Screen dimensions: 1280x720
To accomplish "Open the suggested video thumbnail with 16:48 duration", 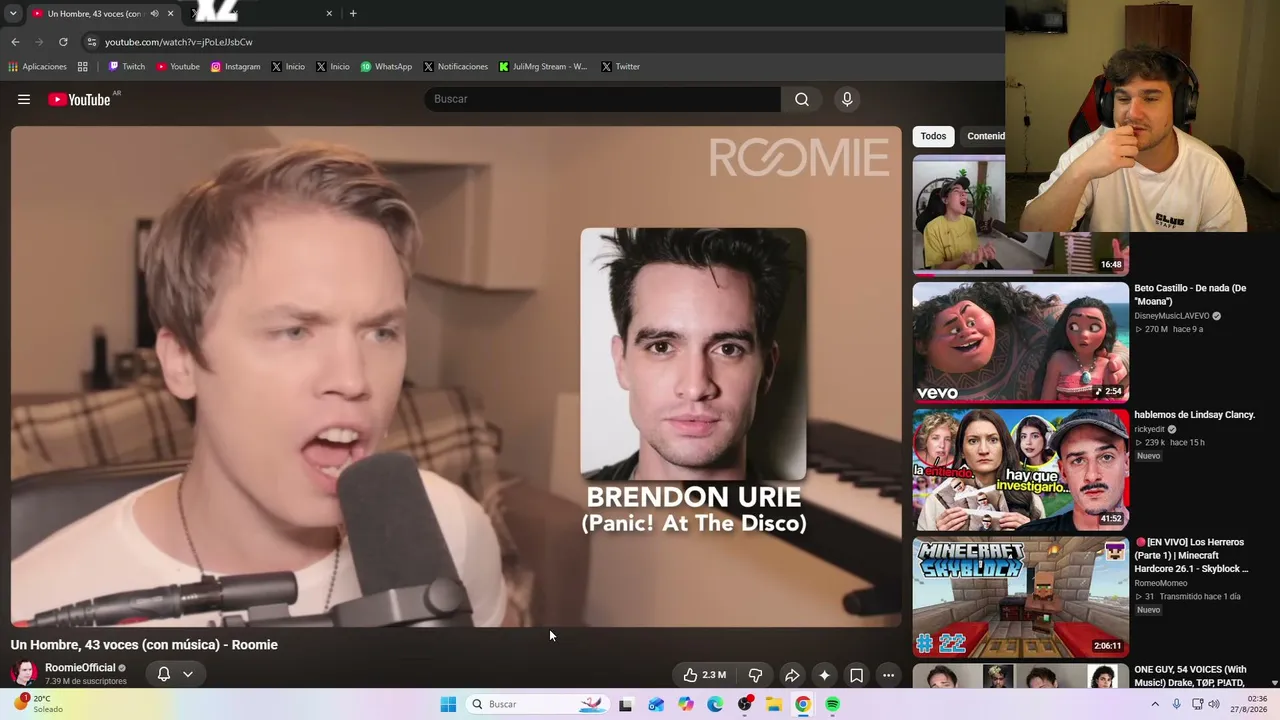I will 1020,215.
